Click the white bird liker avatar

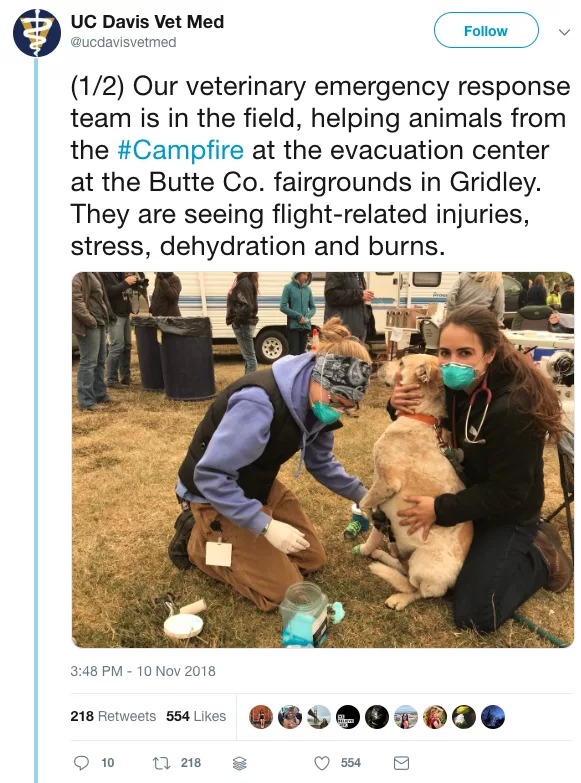[464, 717]
